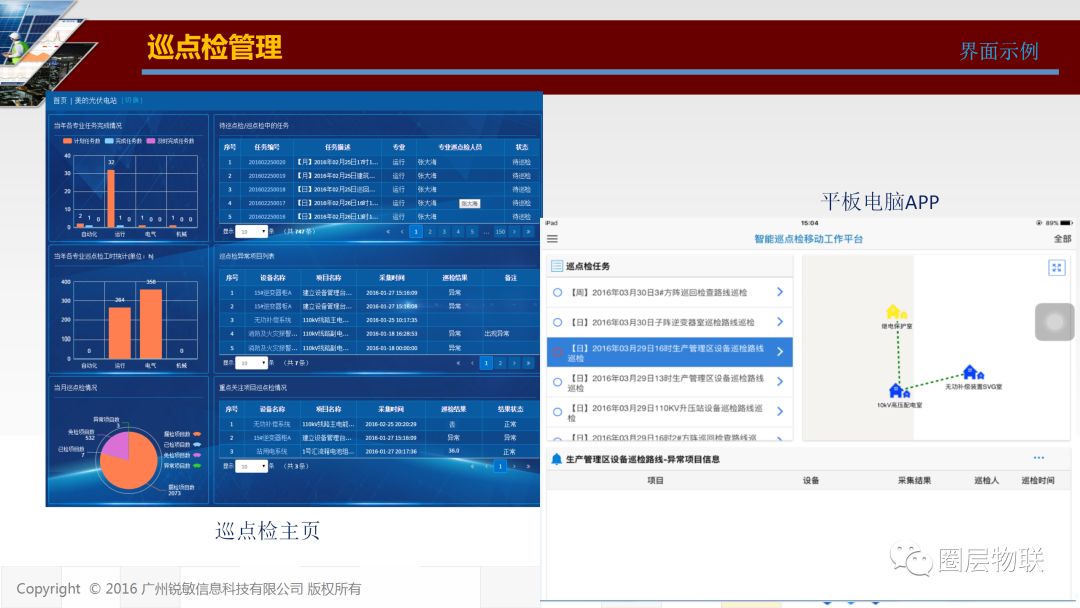Toggle 计划任务数 orange legend swatch
This screenshot has height=608, width=1080.
click(x=68, y=140)
